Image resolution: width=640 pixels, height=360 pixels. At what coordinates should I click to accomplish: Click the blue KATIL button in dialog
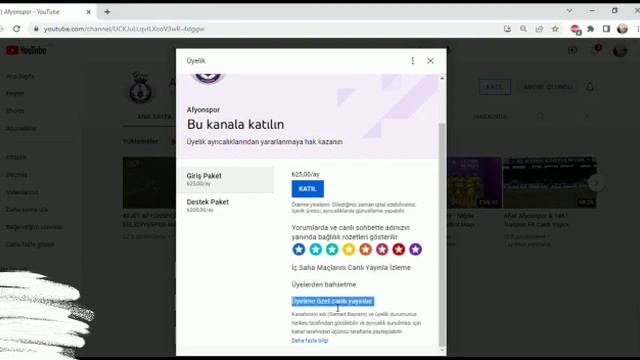coord(307,189)
